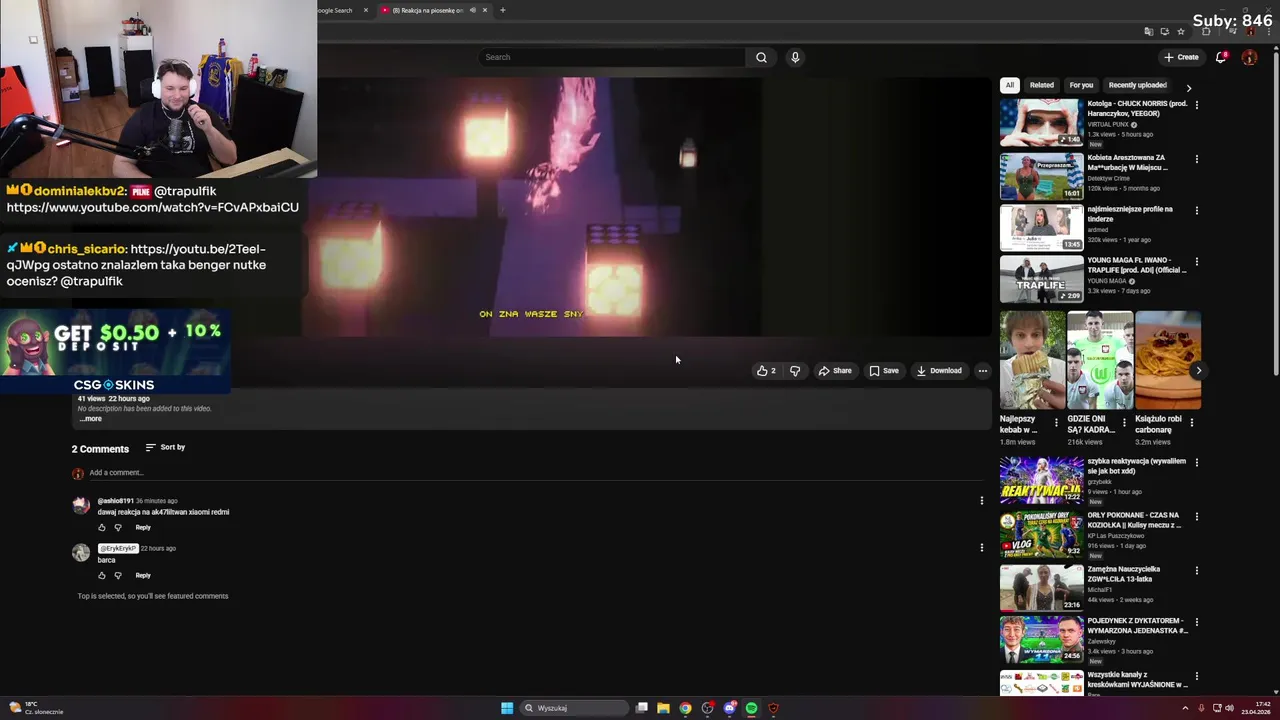Screen dimensions: 1280x720
Task: Click the Windows taskbar Wyszukaj search box
Action: coord(575,708)
